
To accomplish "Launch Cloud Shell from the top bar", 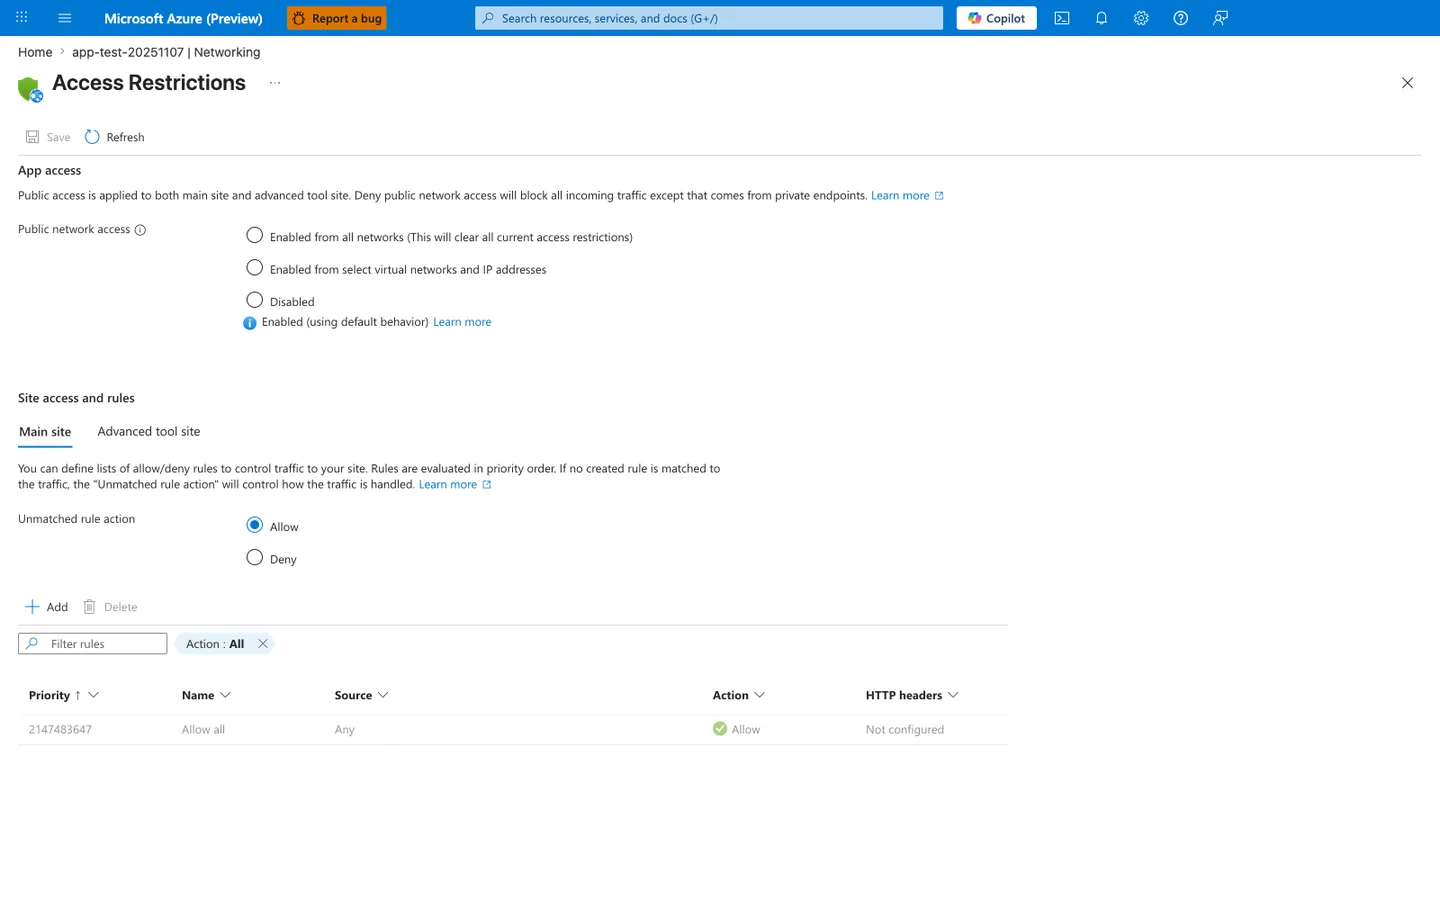I will pyautogui.click(x=1062, y=18).
